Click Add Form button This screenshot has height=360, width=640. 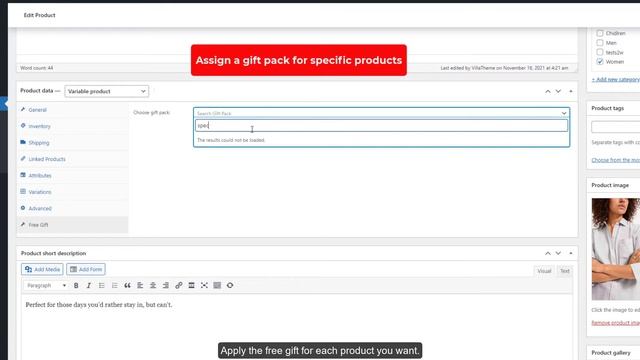click(86, 269)
